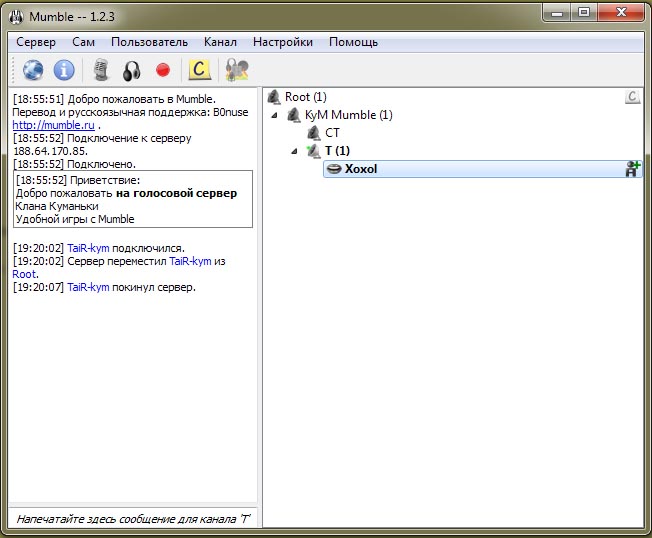Open the Канал menu
Viewport: 652px width, 538px height.
220,42
